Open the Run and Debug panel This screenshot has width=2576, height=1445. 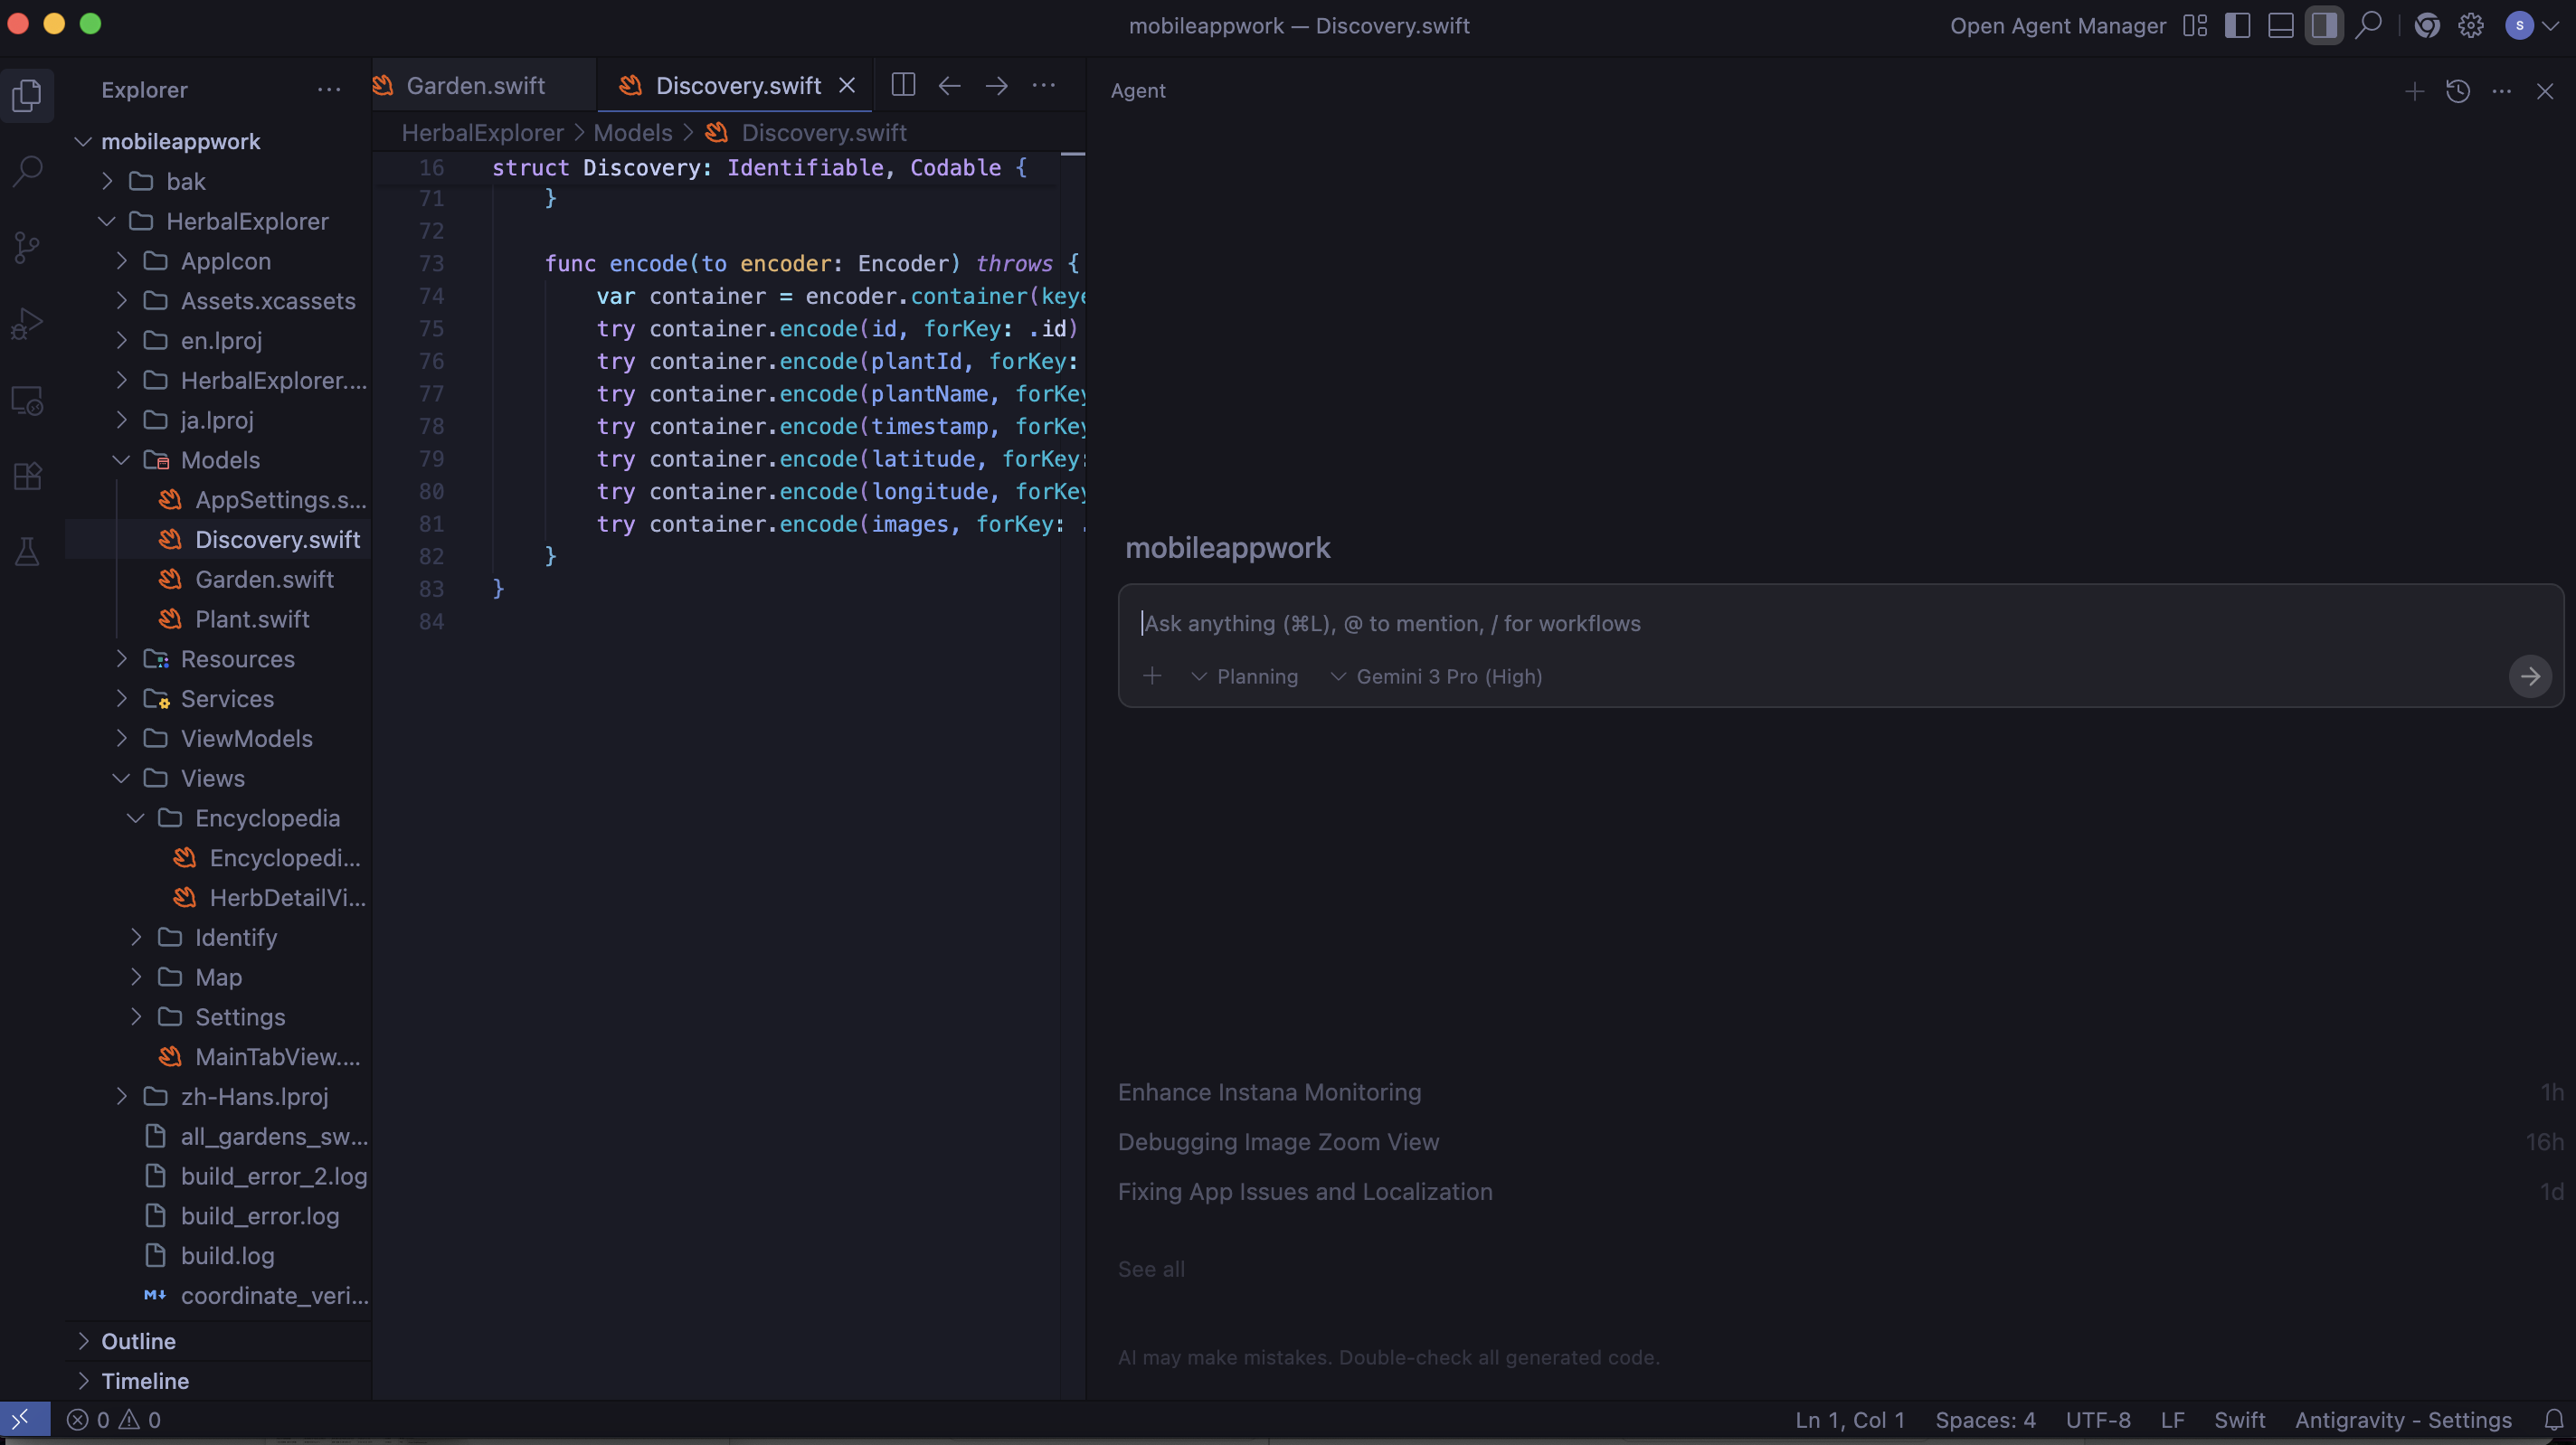27,322
